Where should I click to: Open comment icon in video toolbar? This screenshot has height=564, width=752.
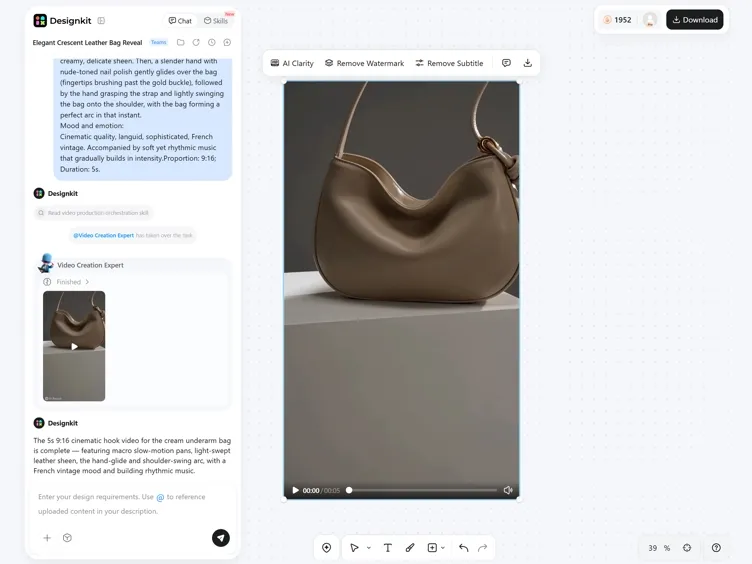506,63
